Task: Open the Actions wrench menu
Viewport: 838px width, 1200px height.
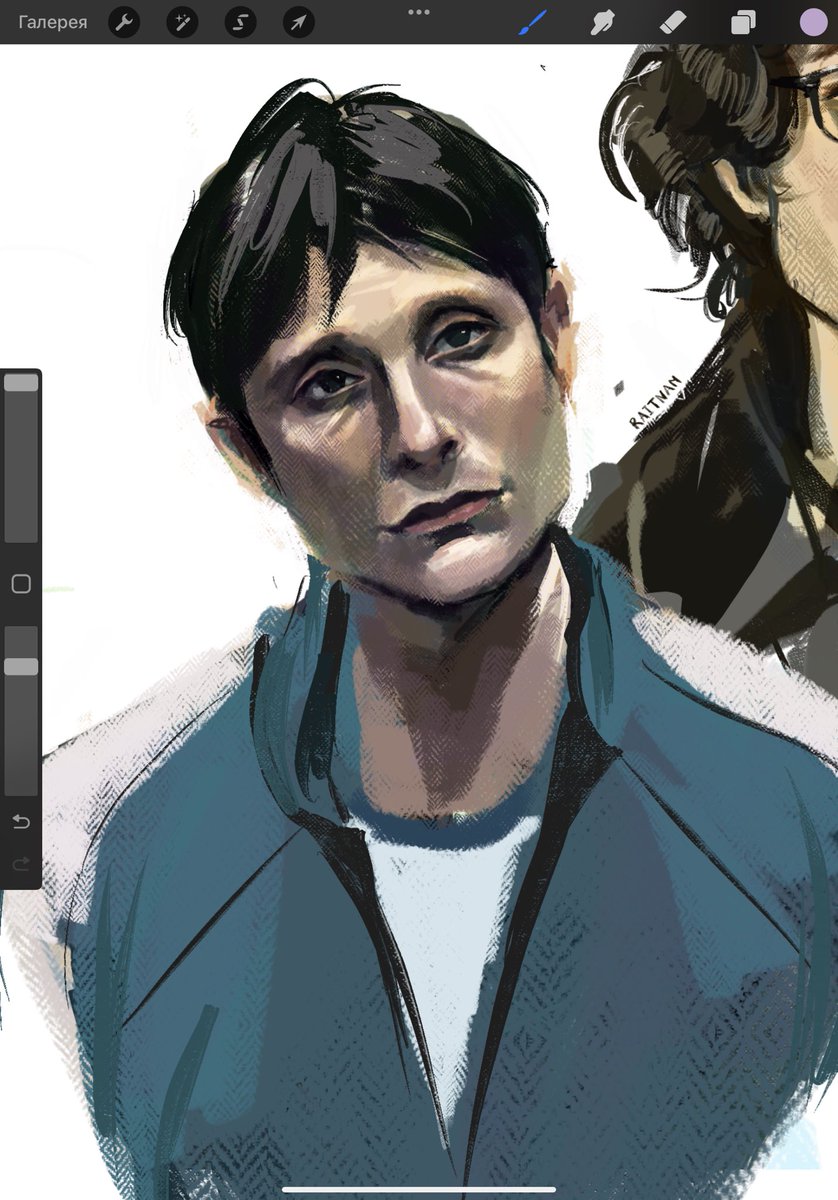Action: click(x=123, y=22)
